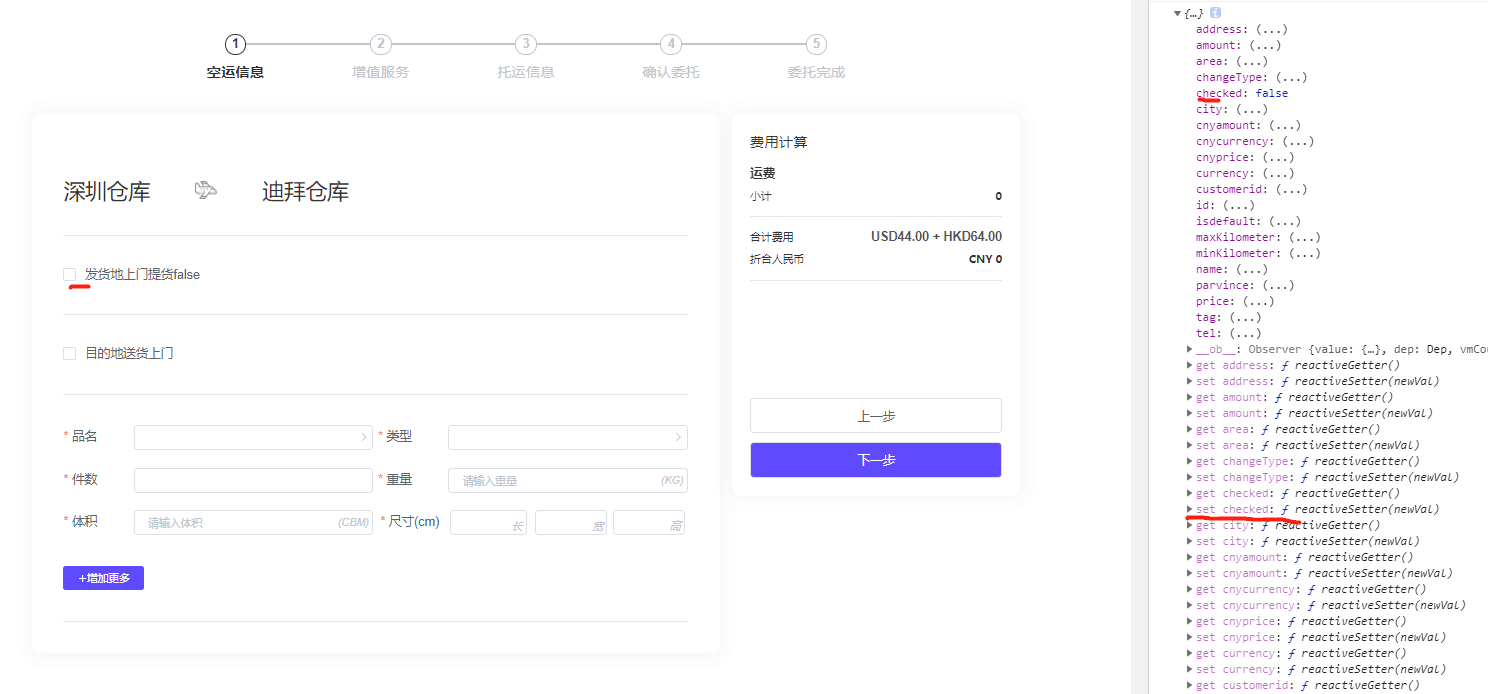Image resolution: width=1488 pixels, height=694 pixels.
Task: Enable the 目的地送货上门 checkbox
Action: coord(69,352)
